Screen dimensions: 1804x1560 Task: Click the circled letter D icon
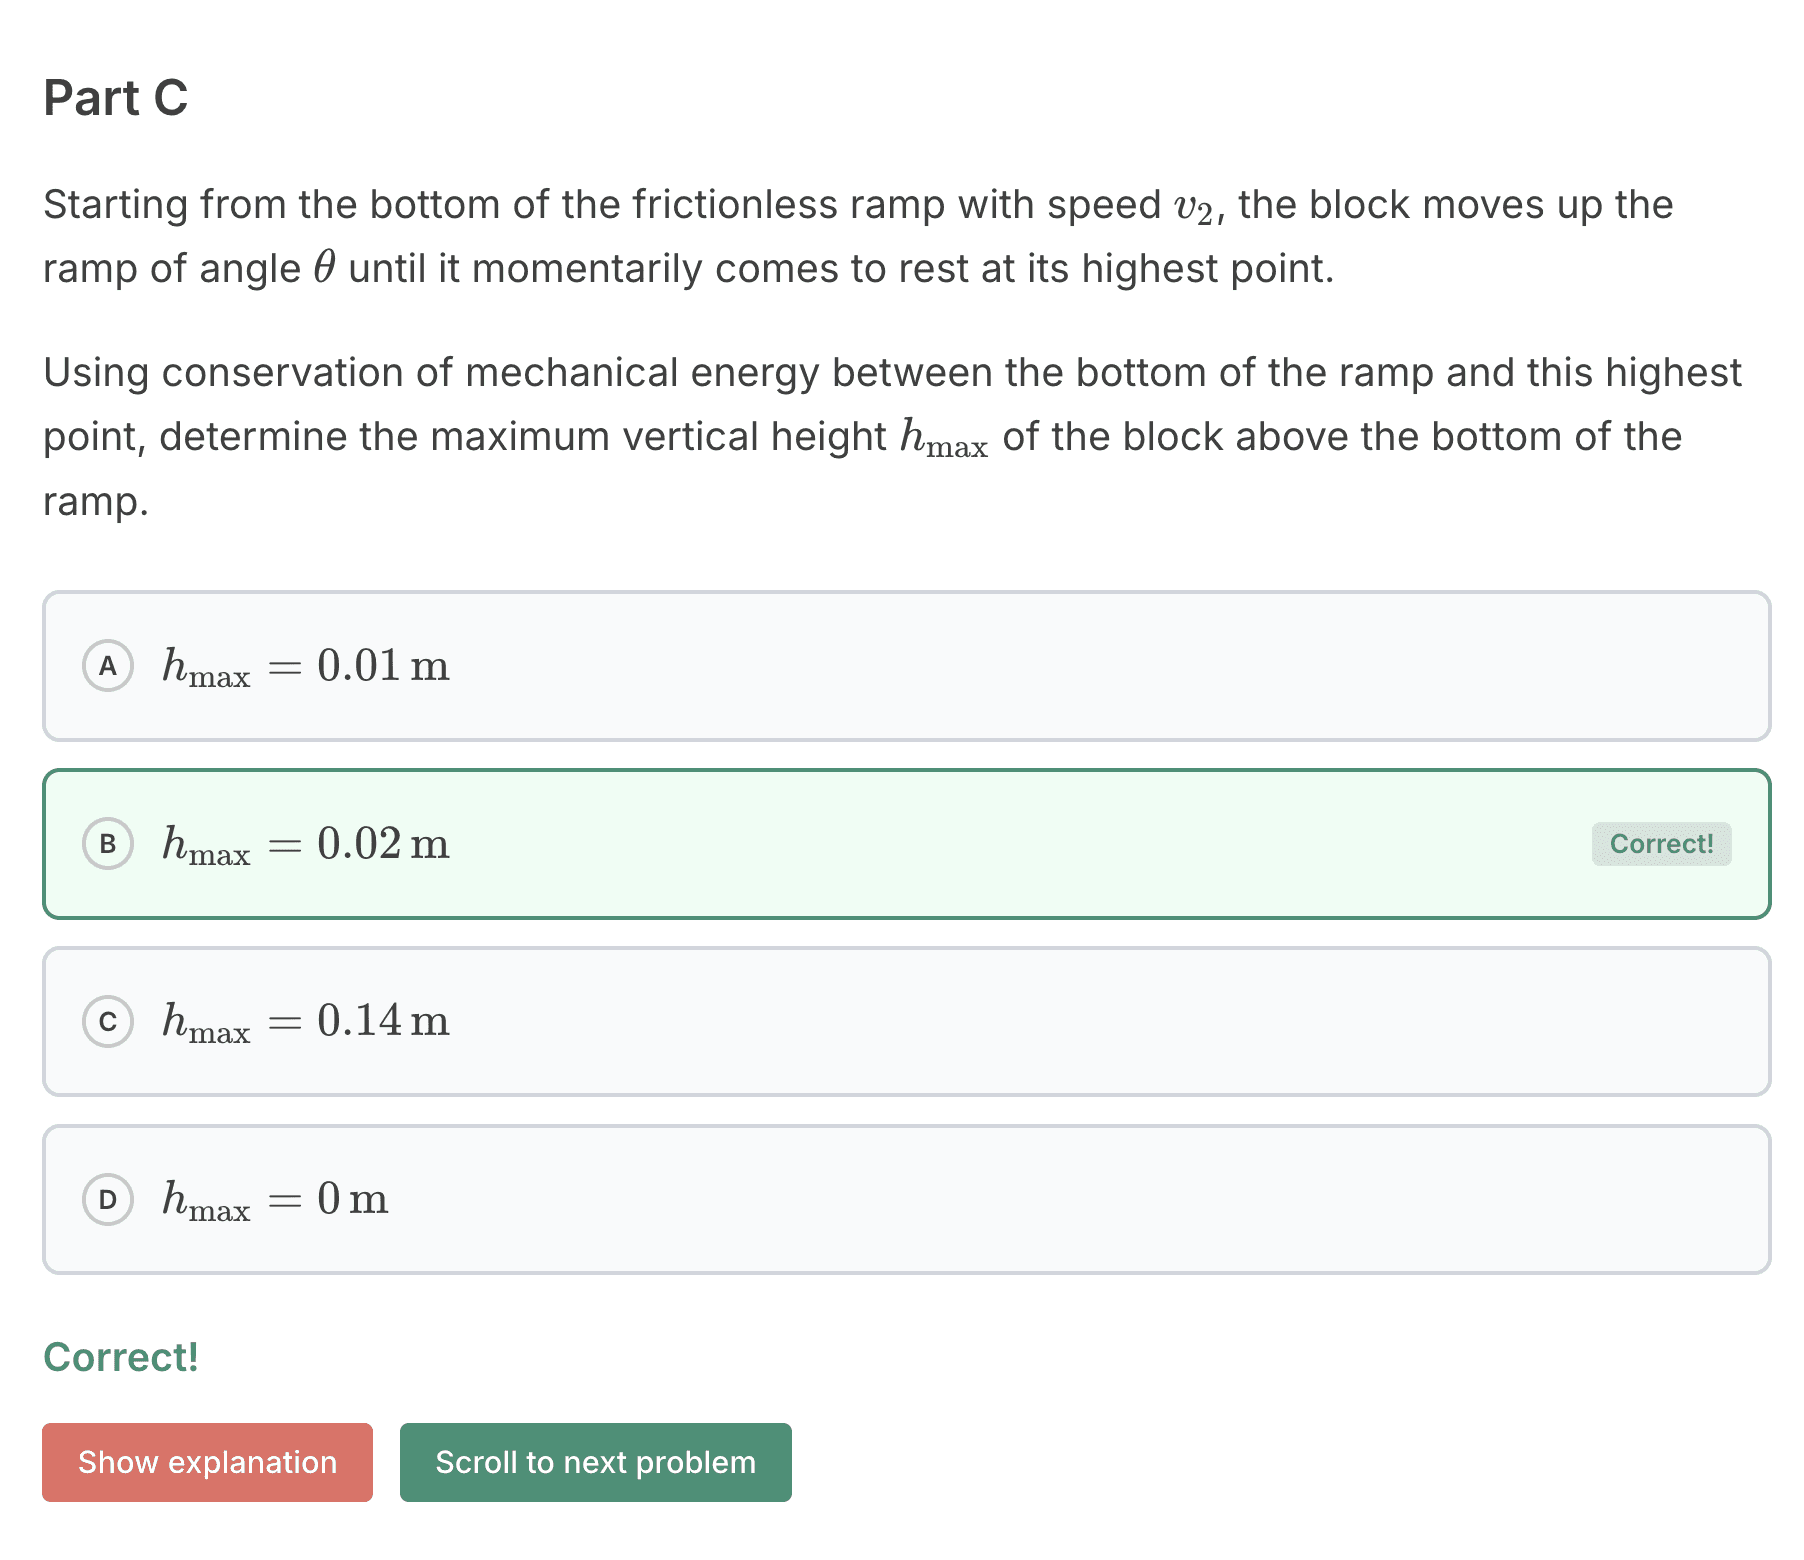[x=108, y=1199]
